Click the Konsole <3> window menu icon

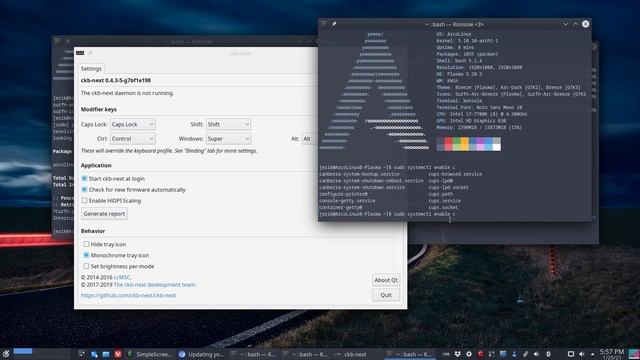(324, 24)
